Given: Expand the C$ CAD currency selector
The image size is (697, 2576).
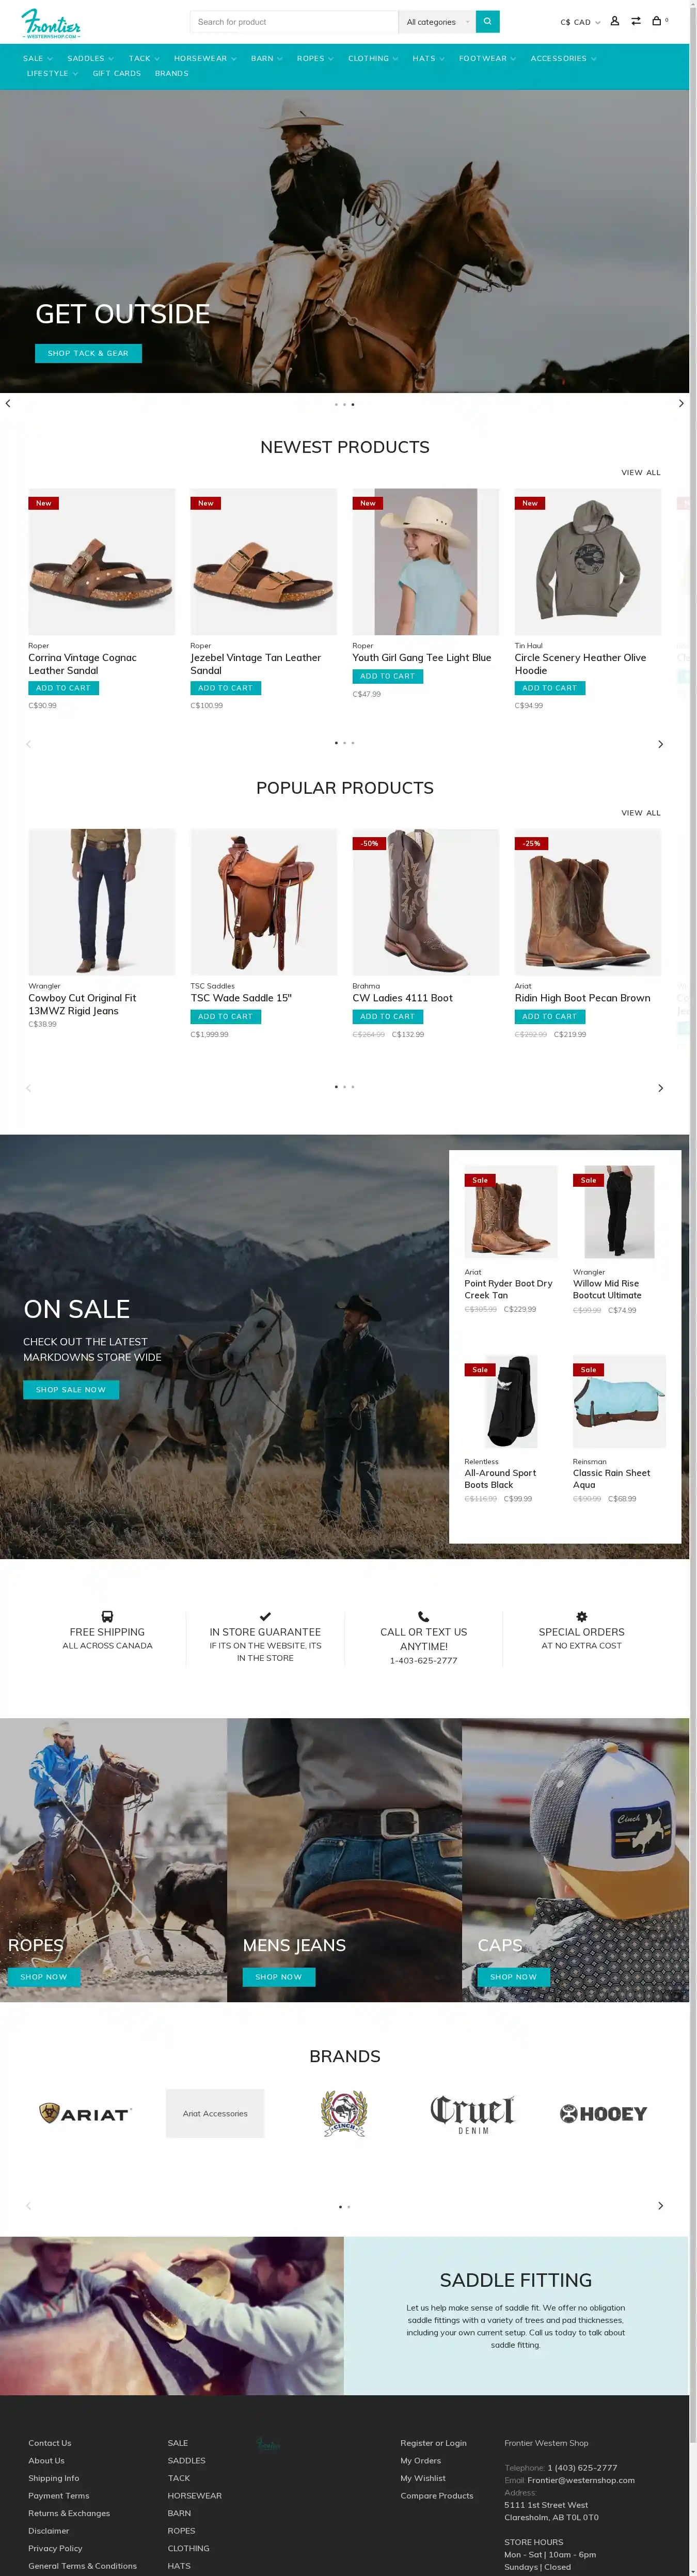Looking at the screenshot, I should click(x=580, y=22).
